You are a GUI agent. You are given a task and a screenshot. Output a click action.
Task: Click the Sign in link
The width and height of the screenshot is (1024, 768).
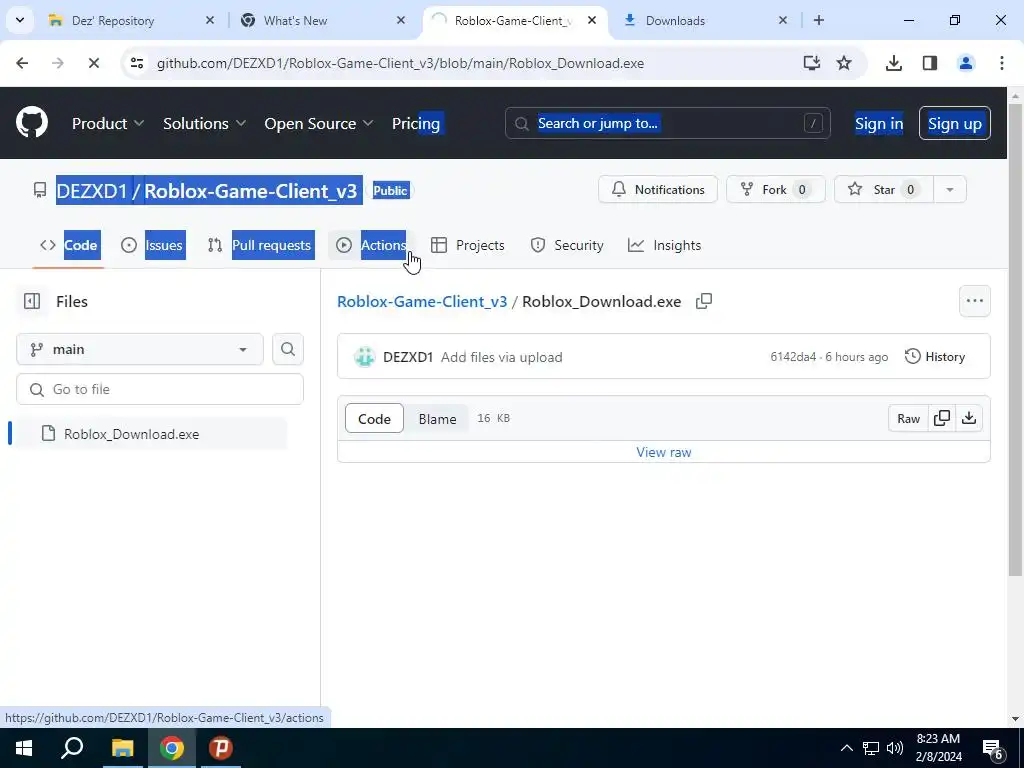click(x=879, y=123)
